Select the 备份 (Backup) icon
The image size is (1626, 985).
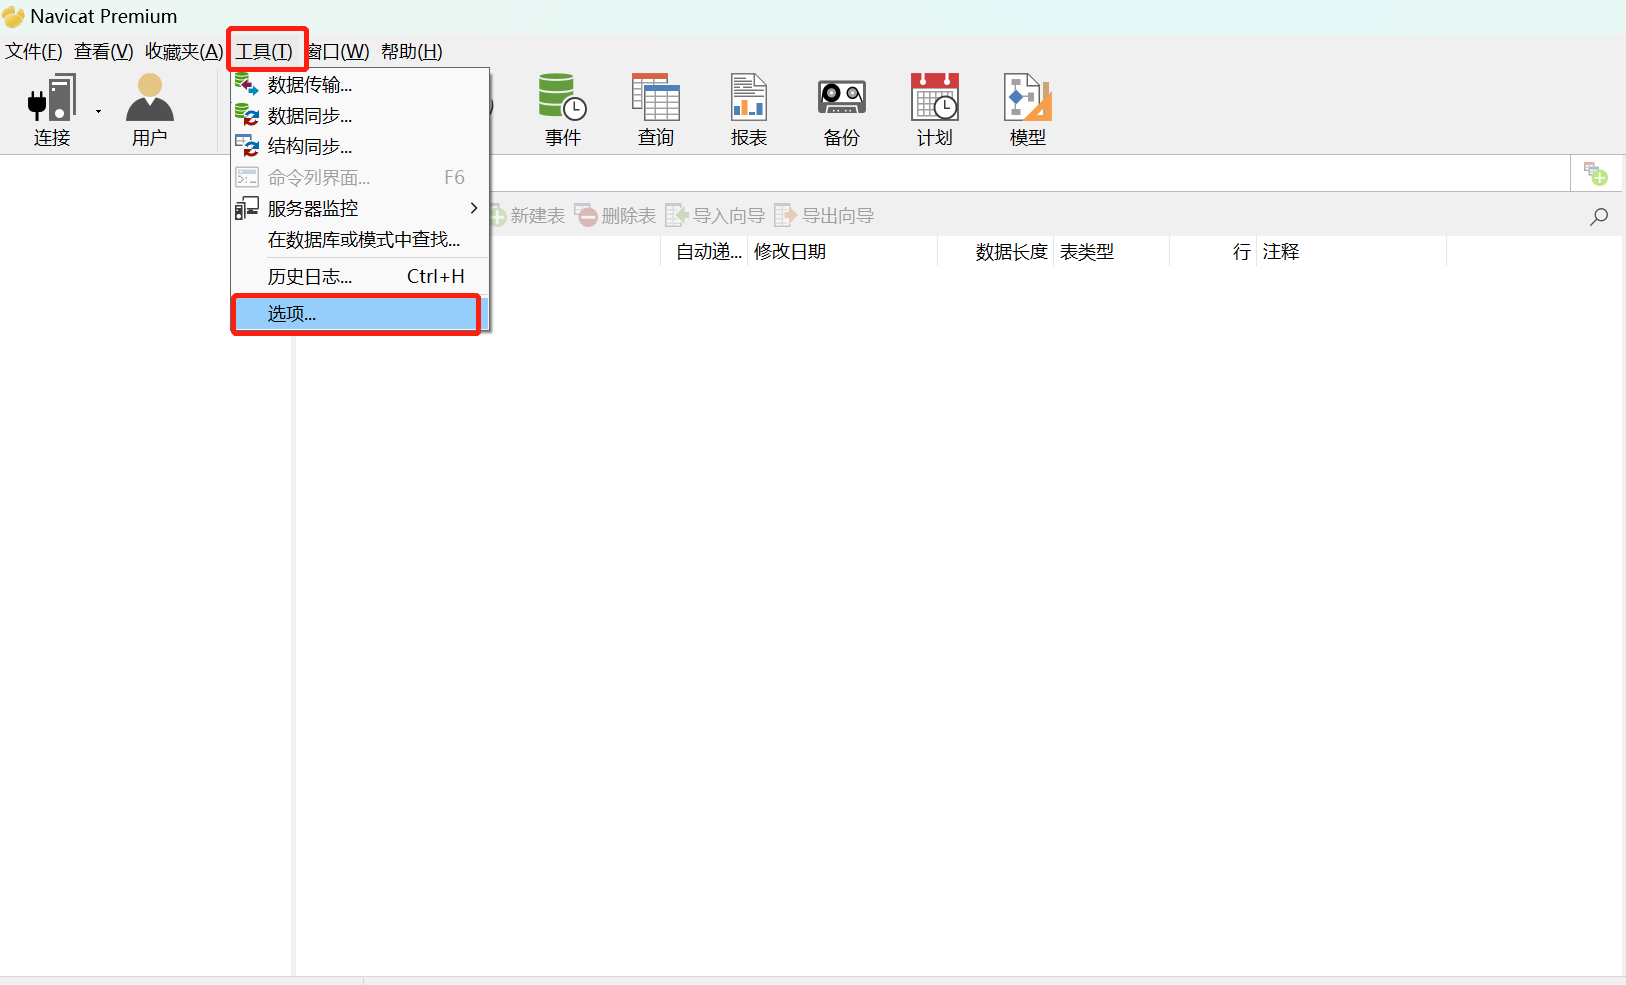[840, 108]
